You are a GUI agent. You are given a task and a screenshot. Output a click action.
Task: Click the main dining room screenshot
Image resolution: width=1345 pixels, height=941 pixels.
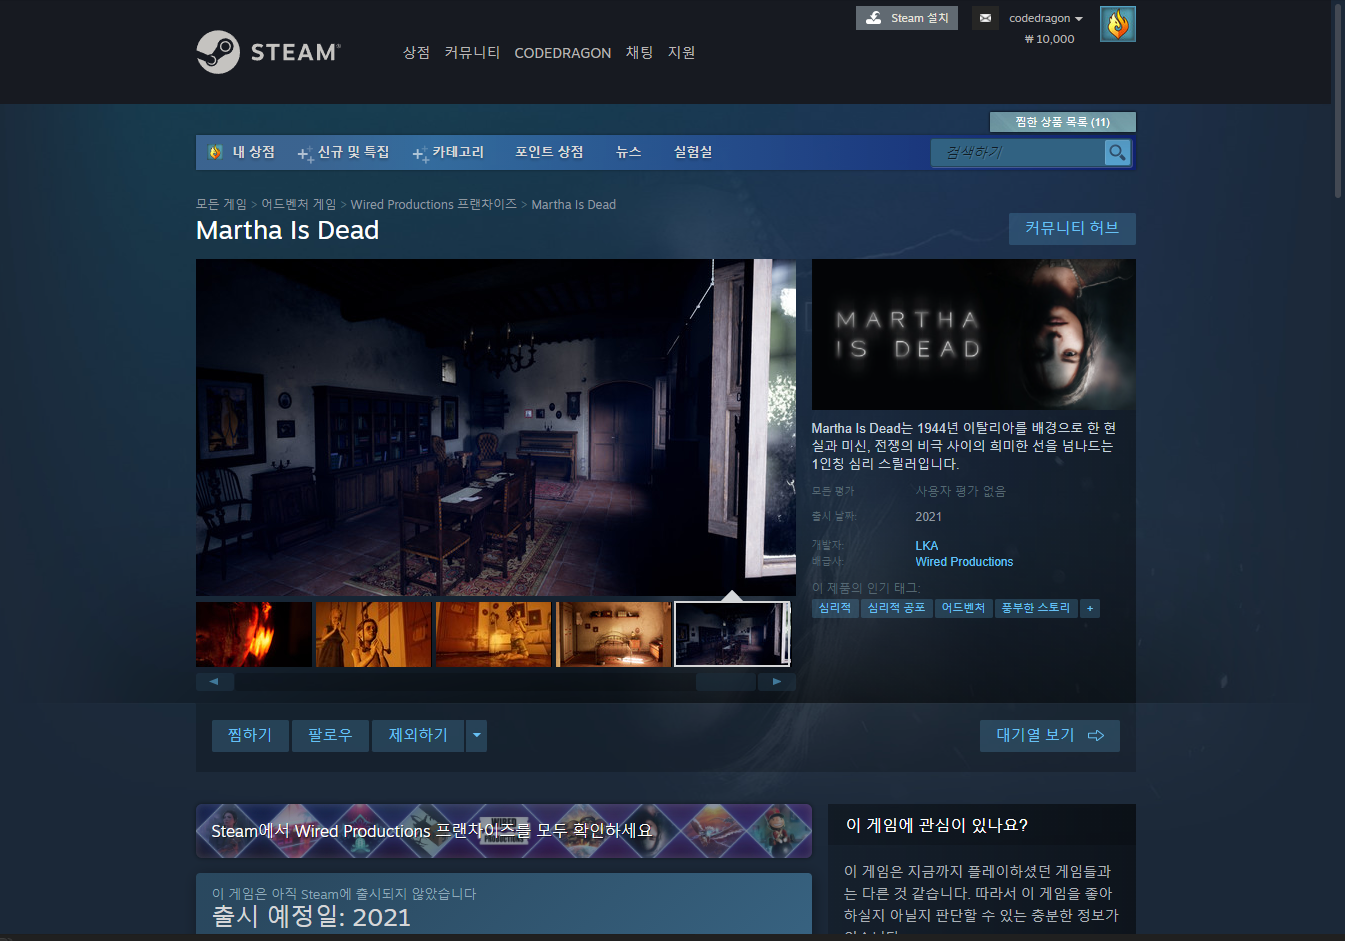click(x=496, y=428)
